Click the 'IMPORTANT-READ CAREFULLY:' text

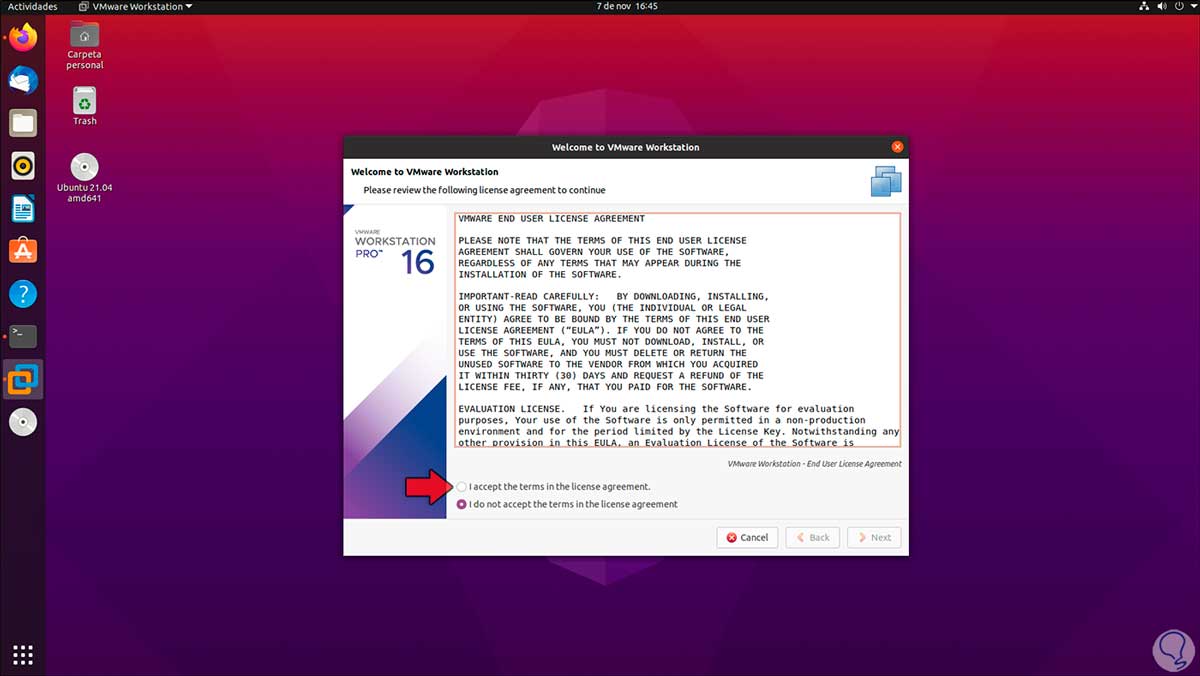tap(528, 296)
